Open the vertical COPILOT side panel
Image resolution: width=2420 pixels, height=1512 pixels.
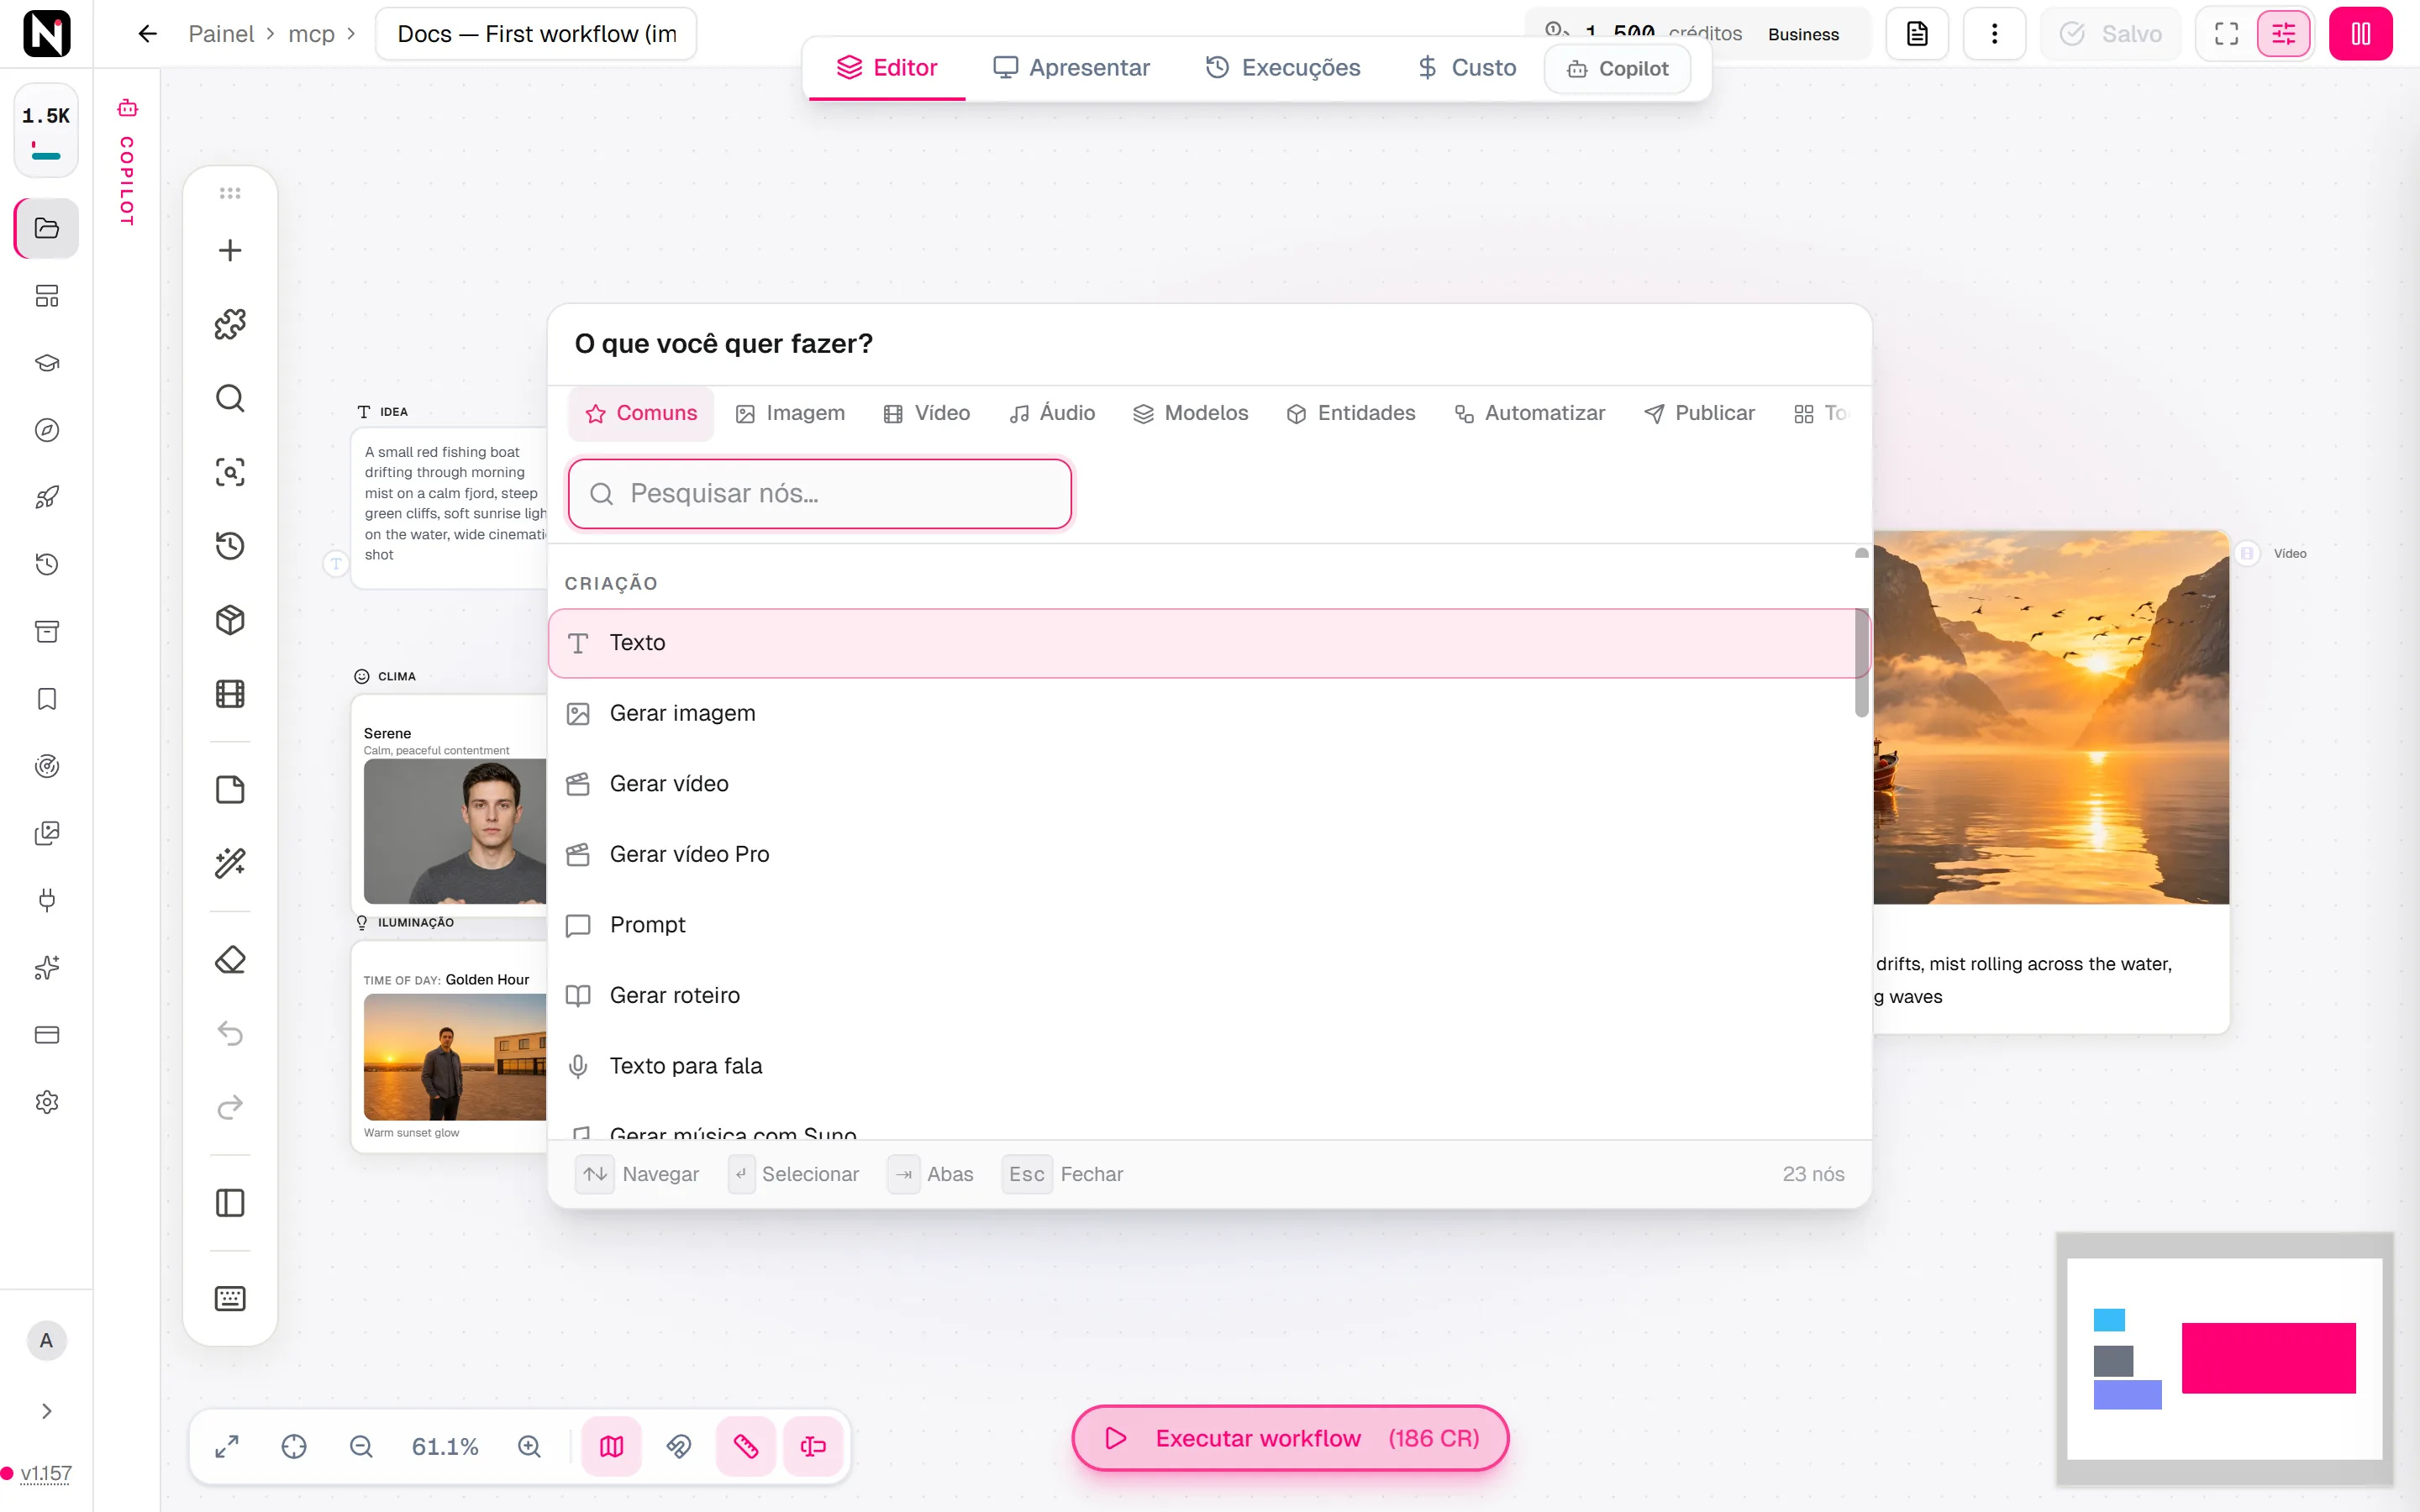(x=127, y=162)
